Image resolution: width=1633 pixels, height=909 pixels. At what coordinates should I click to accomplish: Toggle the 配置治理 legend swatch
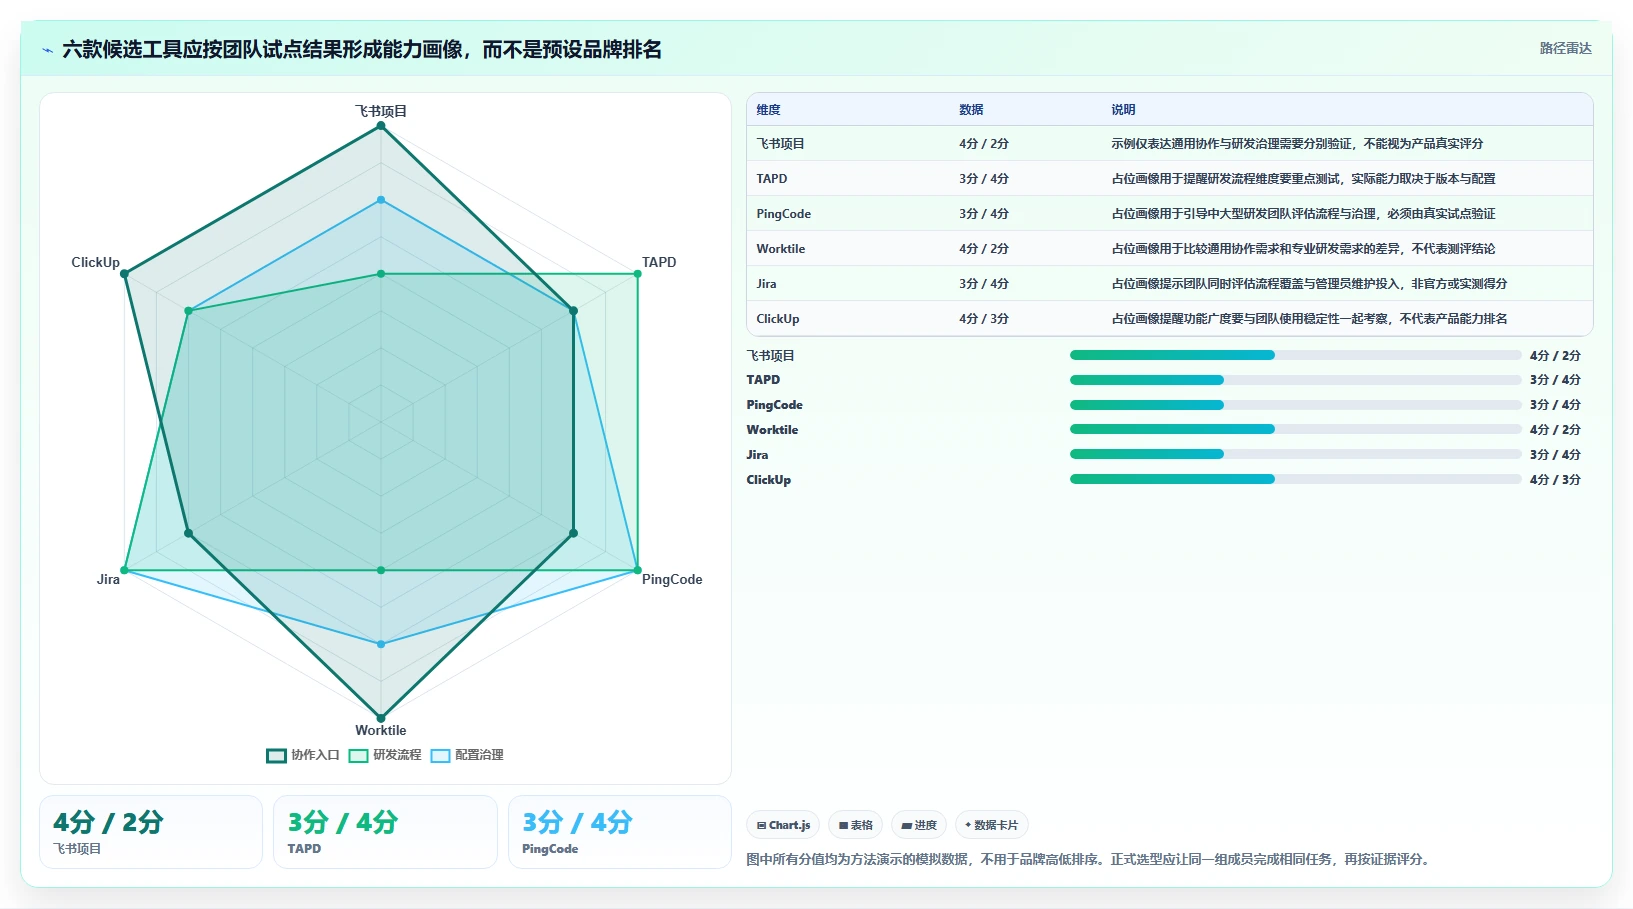click(440, 756)
